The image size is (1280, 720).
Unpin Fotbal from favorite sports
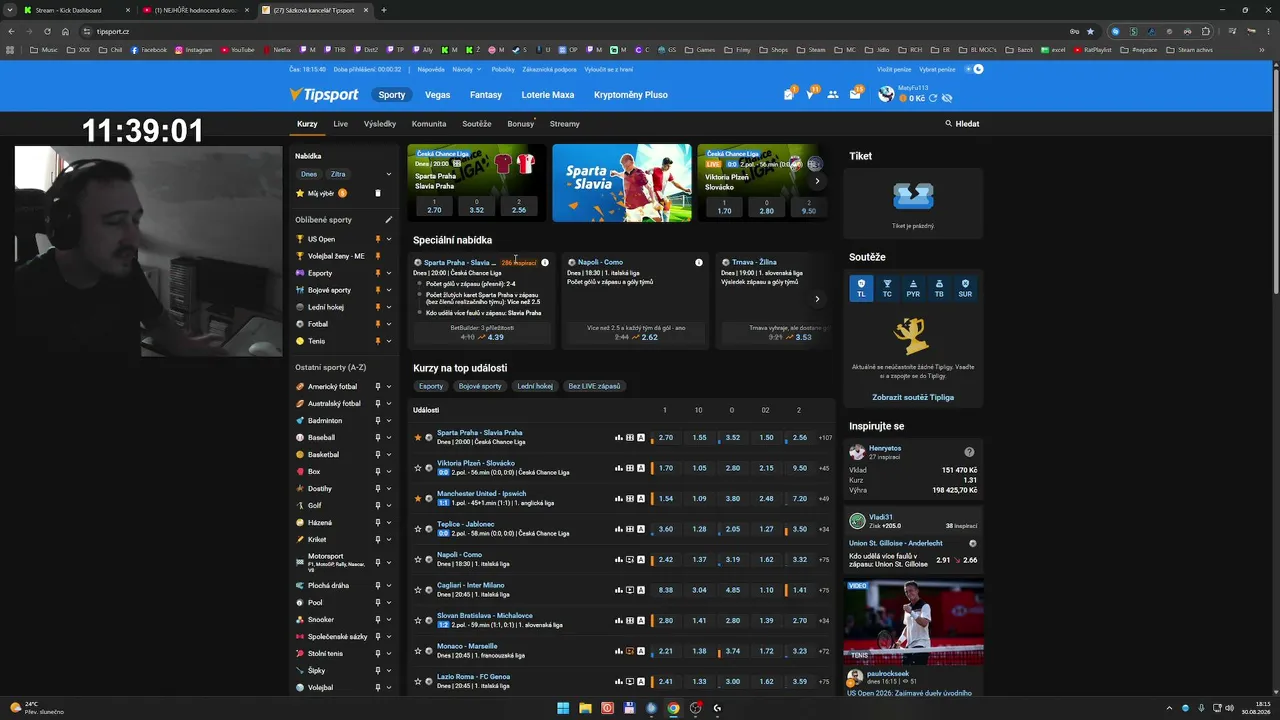pyautogui.click(x=377, y=324)
